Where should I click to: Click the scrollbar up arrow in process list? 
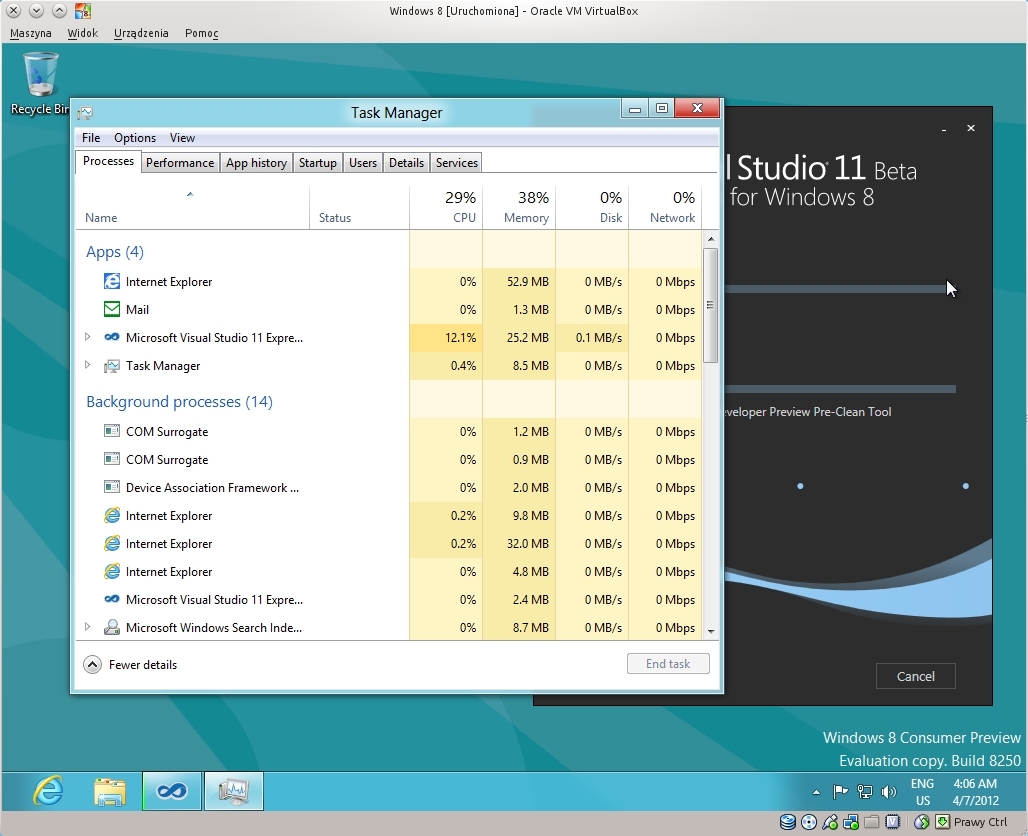711,239
